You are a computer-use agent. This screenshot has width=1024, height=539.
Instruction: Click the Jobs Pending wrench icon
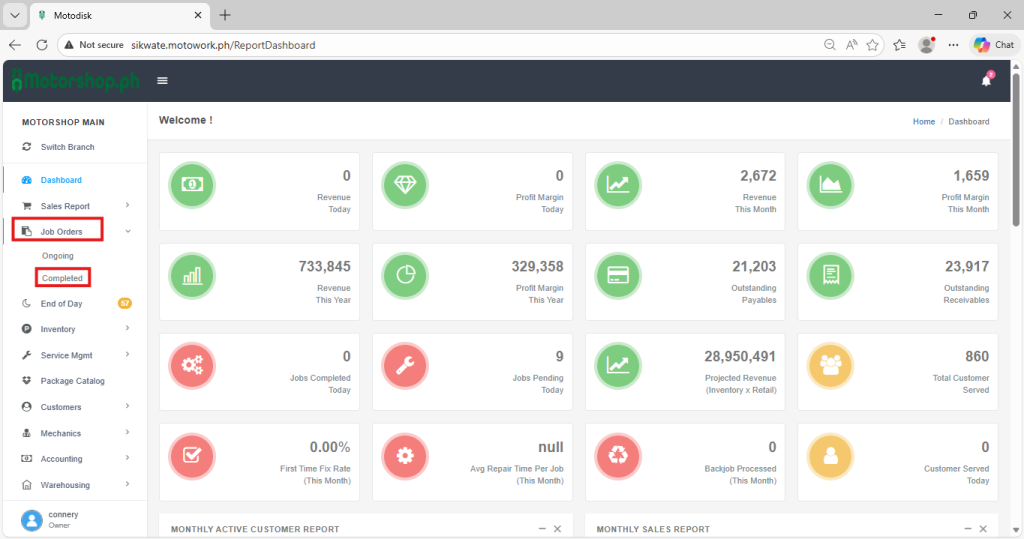[404, 366]
